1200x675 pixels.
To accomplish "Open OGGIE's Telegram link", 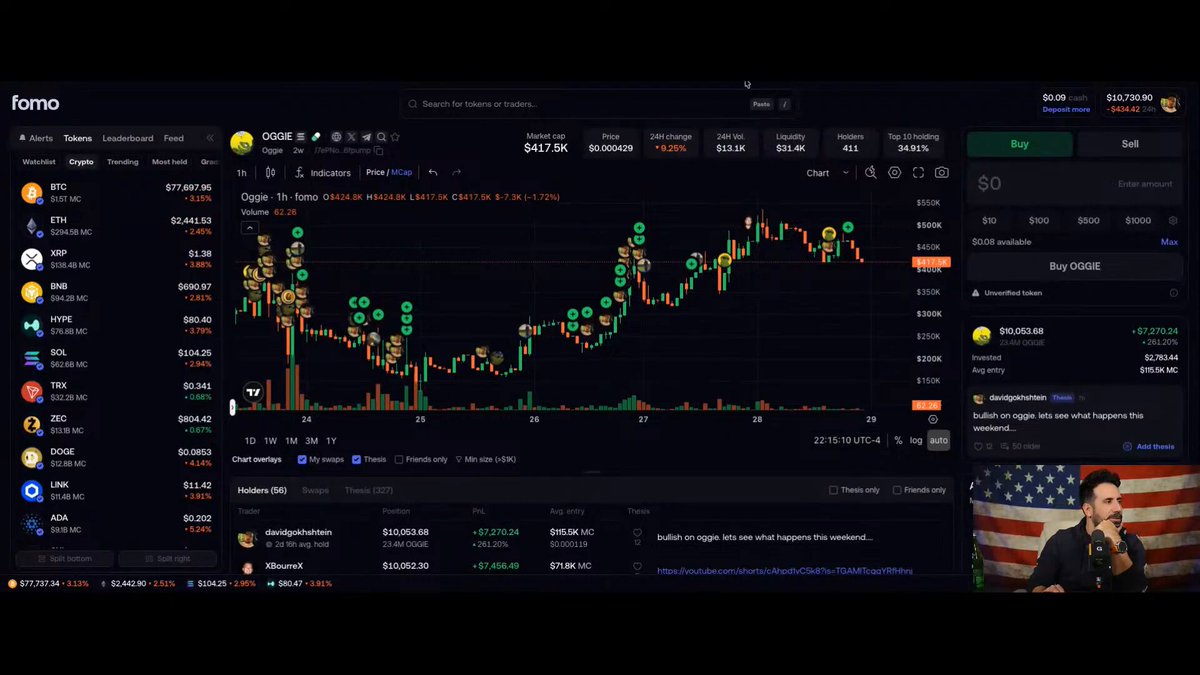I will pos(366,137).
